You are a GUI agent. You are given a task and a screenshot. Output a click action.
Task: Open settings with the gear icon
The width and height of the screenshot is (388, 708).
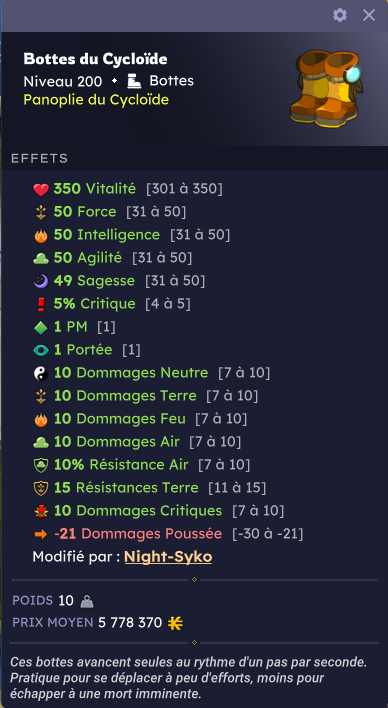click(340, 15)
